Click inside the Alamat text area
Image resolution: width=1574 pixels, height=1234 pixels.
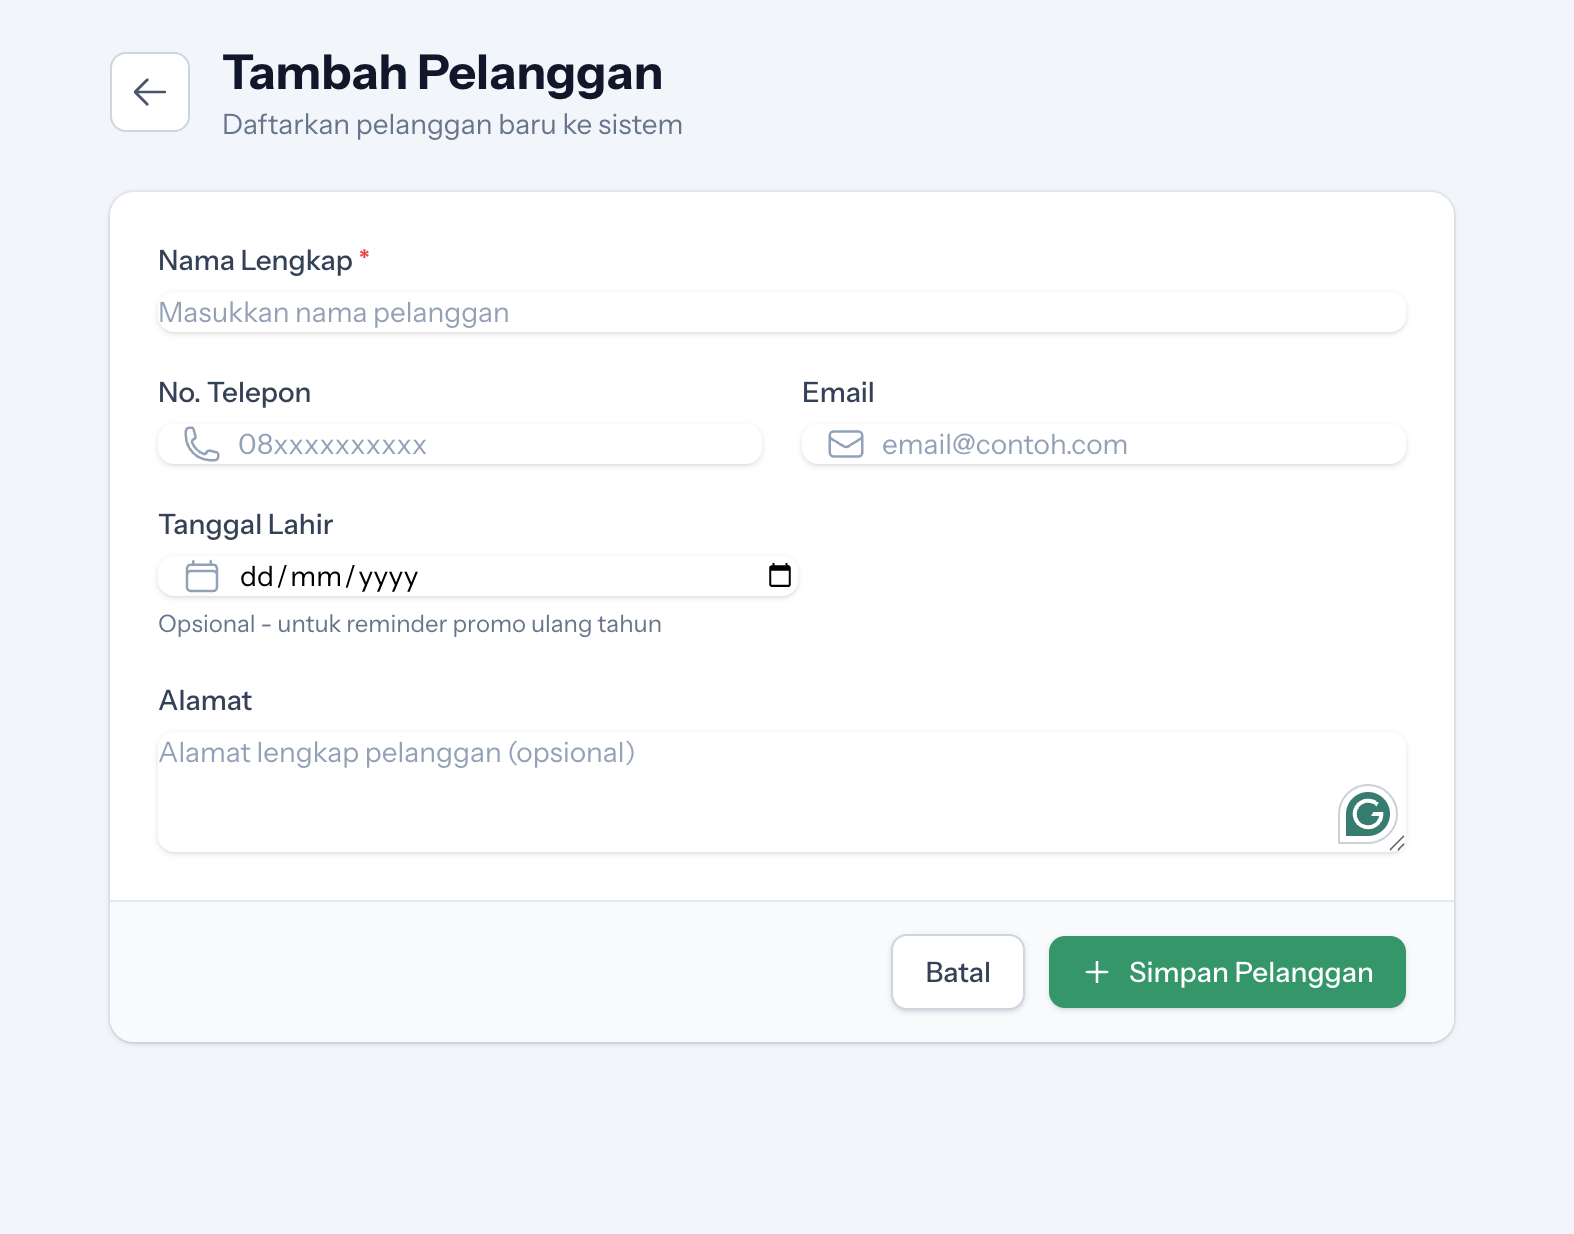[x=740, y=795]
